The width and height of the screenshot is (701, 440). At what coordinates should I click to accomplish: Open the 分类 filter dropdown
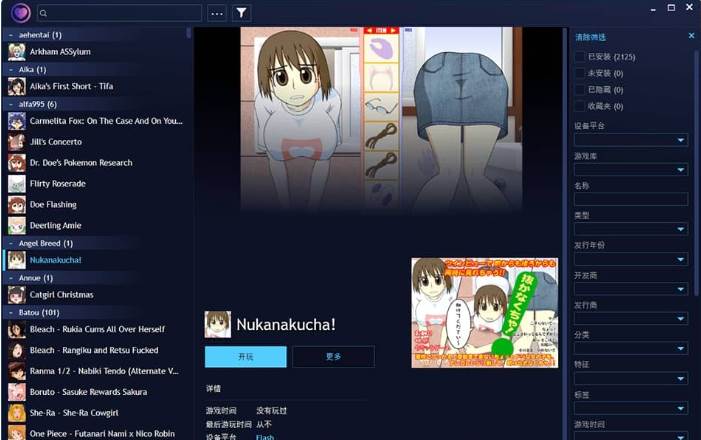pyautogui.click(x=631, y=348)
